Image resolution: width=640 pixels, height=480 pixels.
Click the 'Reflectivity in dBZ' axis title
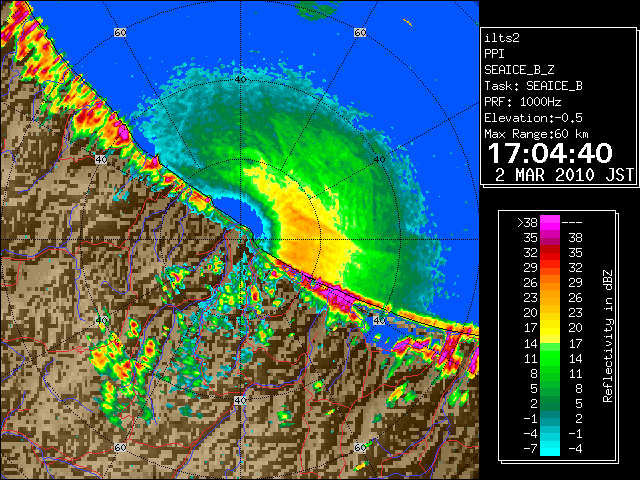pyautogui.click(x=608, y=336)
